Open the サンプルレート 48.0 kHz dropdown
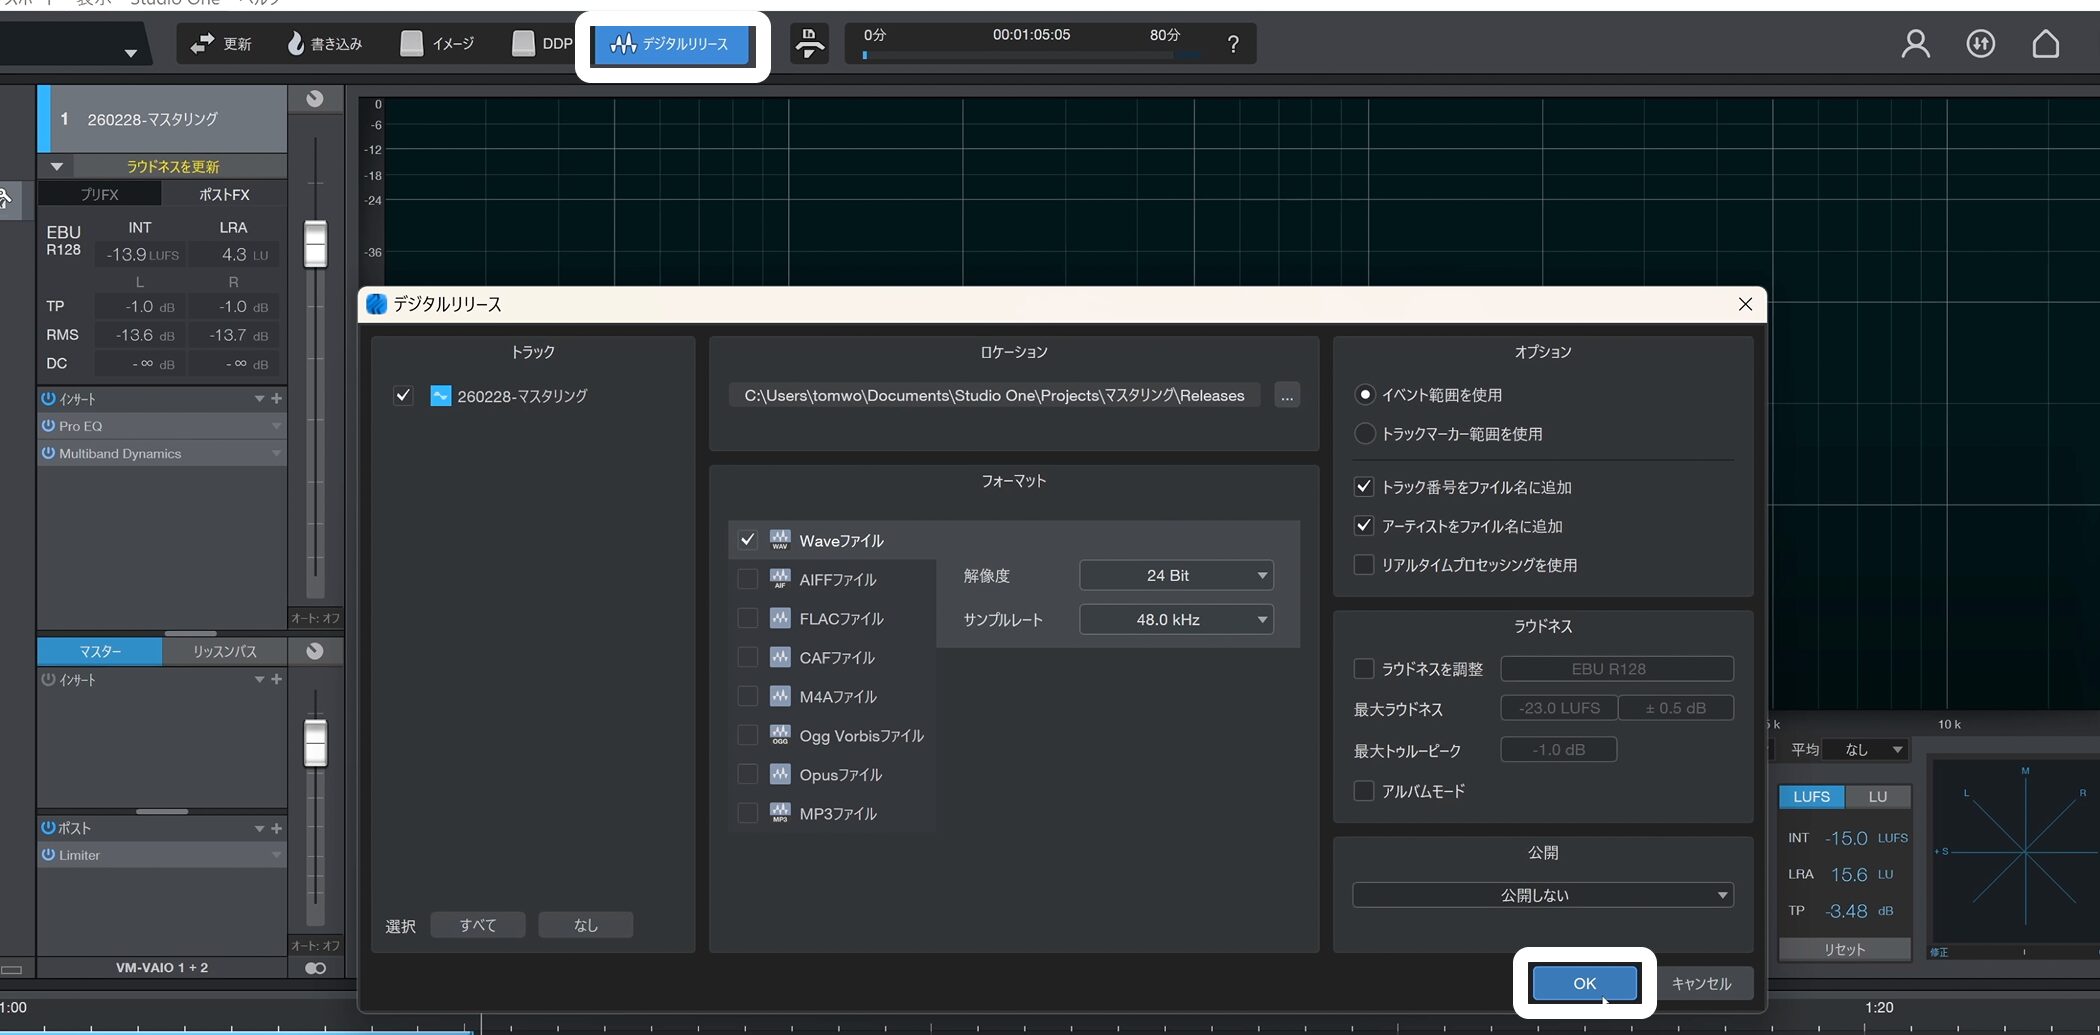Screen dimensions: 2100x1035 pyautogui.click(x=1176, y=620)
